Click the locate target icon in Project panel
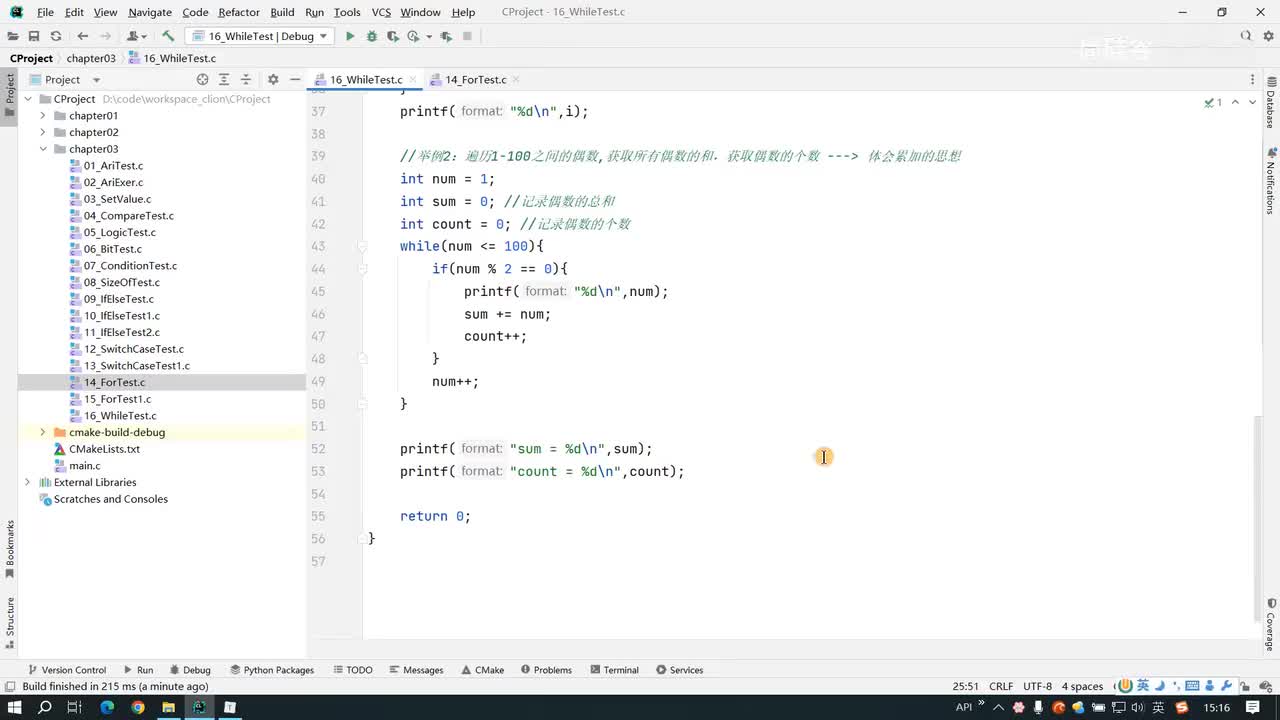The image size is (1280, 720). coord(202,79)
